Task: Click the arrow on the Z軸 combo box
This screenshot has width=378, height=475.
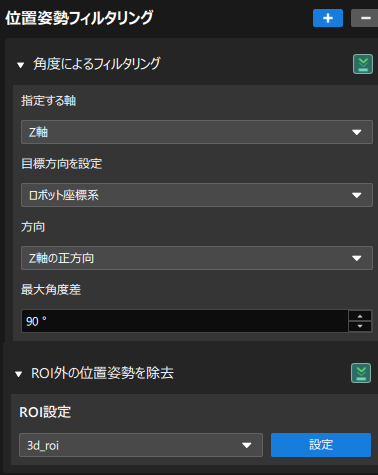Action: click(357, 132)
